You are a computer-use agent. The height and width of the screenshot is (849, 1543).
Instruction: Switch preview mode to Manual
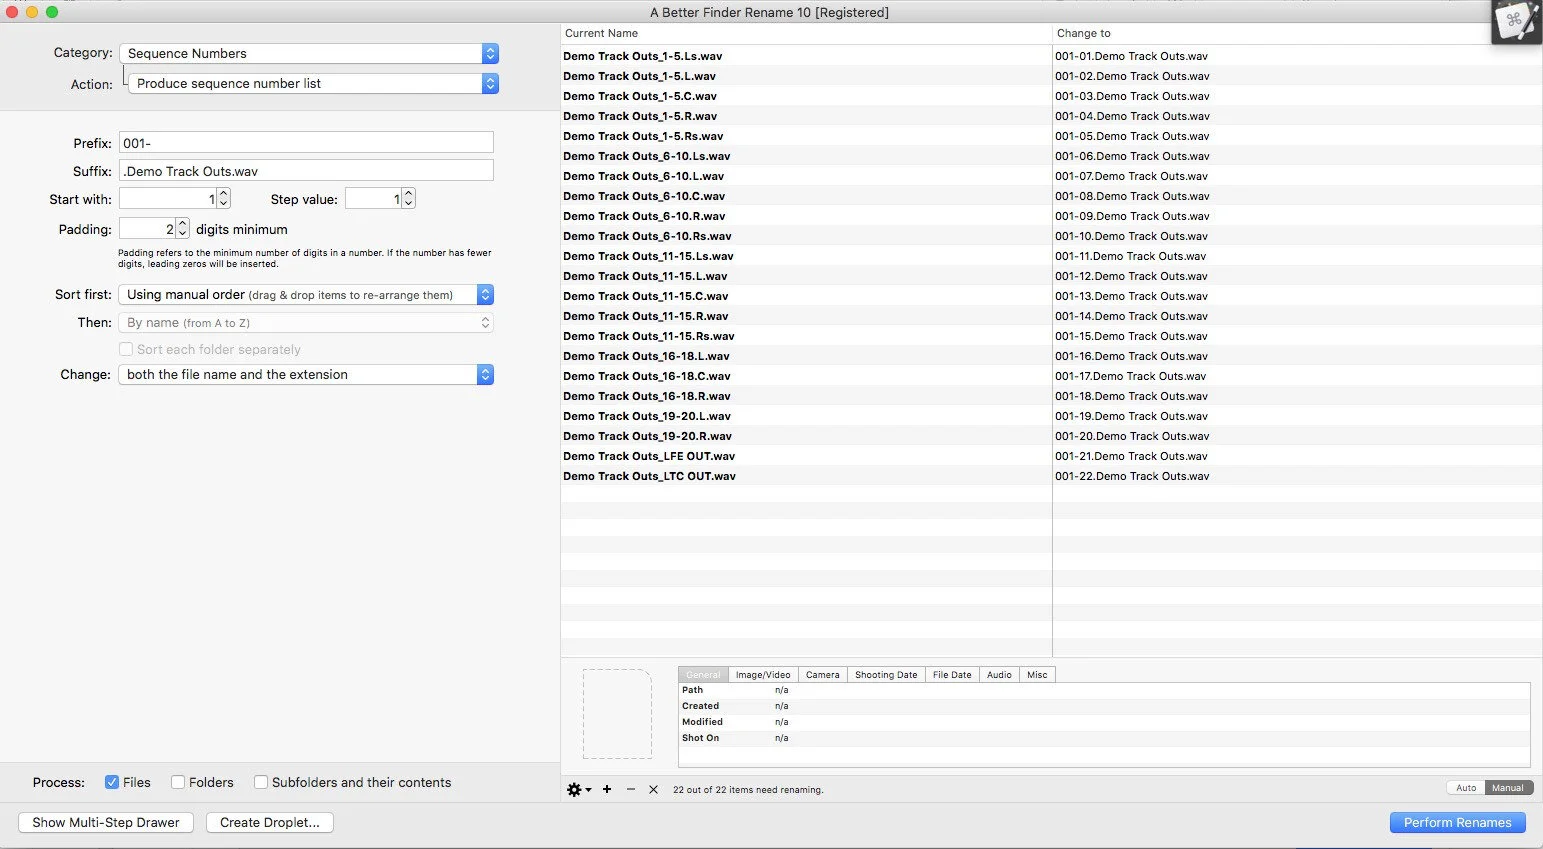(1508, 788)
